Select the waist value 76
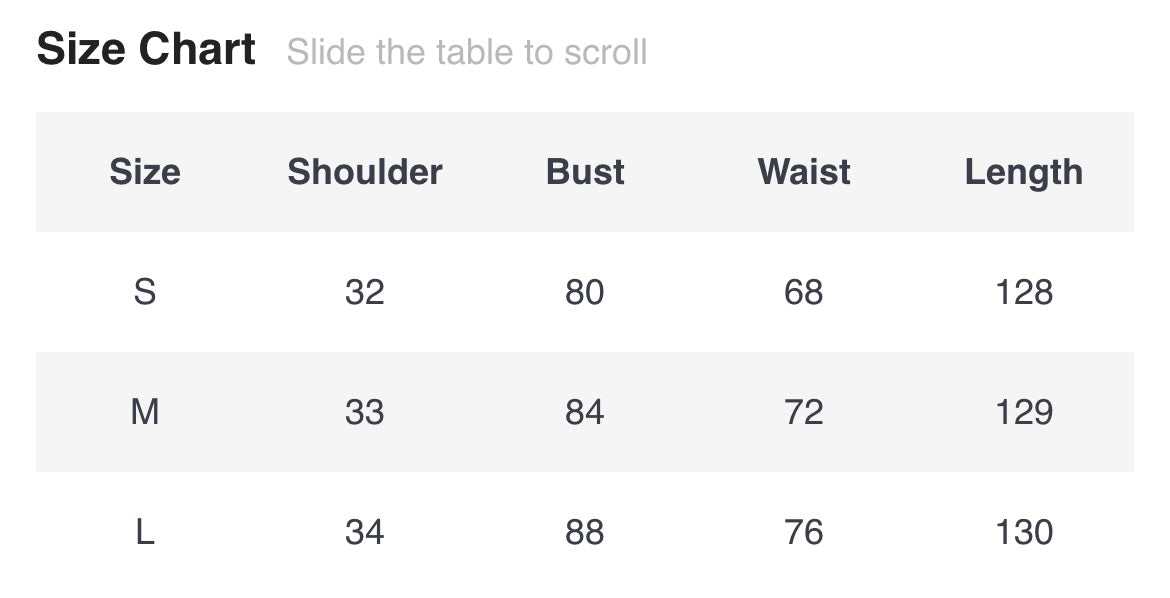Screen dimensions: 1170x598 tap(804, 532)
